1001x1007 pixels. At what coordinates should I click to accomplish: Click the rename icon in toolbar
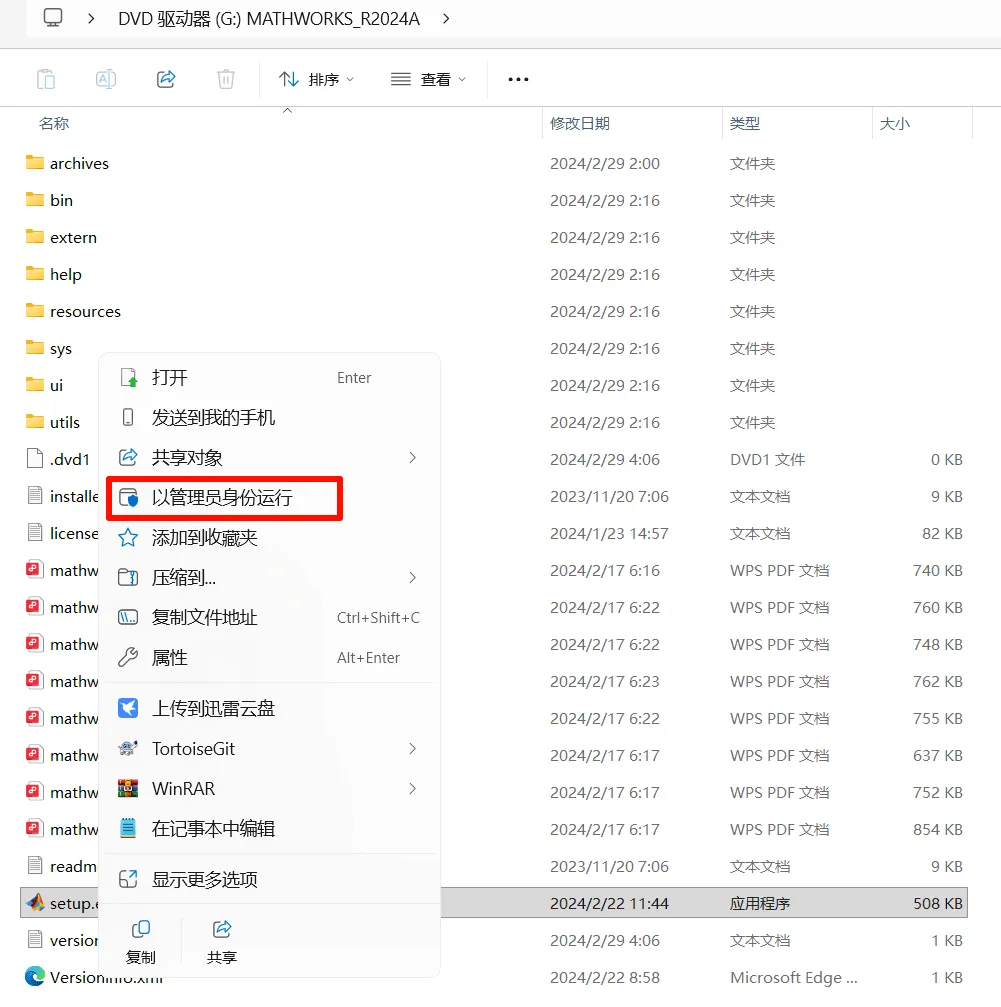pos(105,80)
